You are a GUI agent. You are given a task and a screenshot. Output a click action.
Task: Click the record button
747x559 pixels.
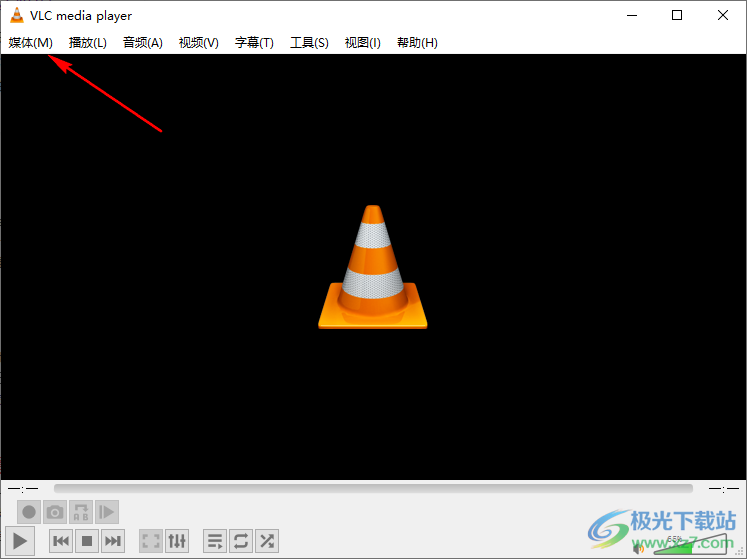pyautogui.click(x=29, y=512)
